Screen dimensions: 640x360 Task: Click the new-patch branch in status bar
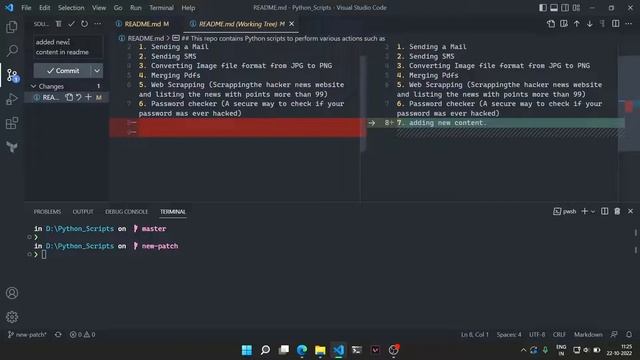pos(27,334)
